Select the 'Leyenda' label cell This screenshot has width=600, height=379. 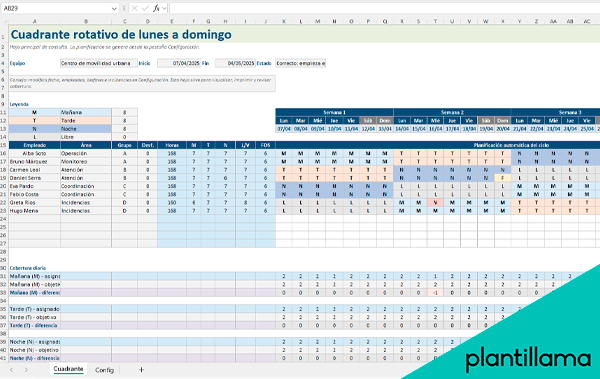[19, 104]
